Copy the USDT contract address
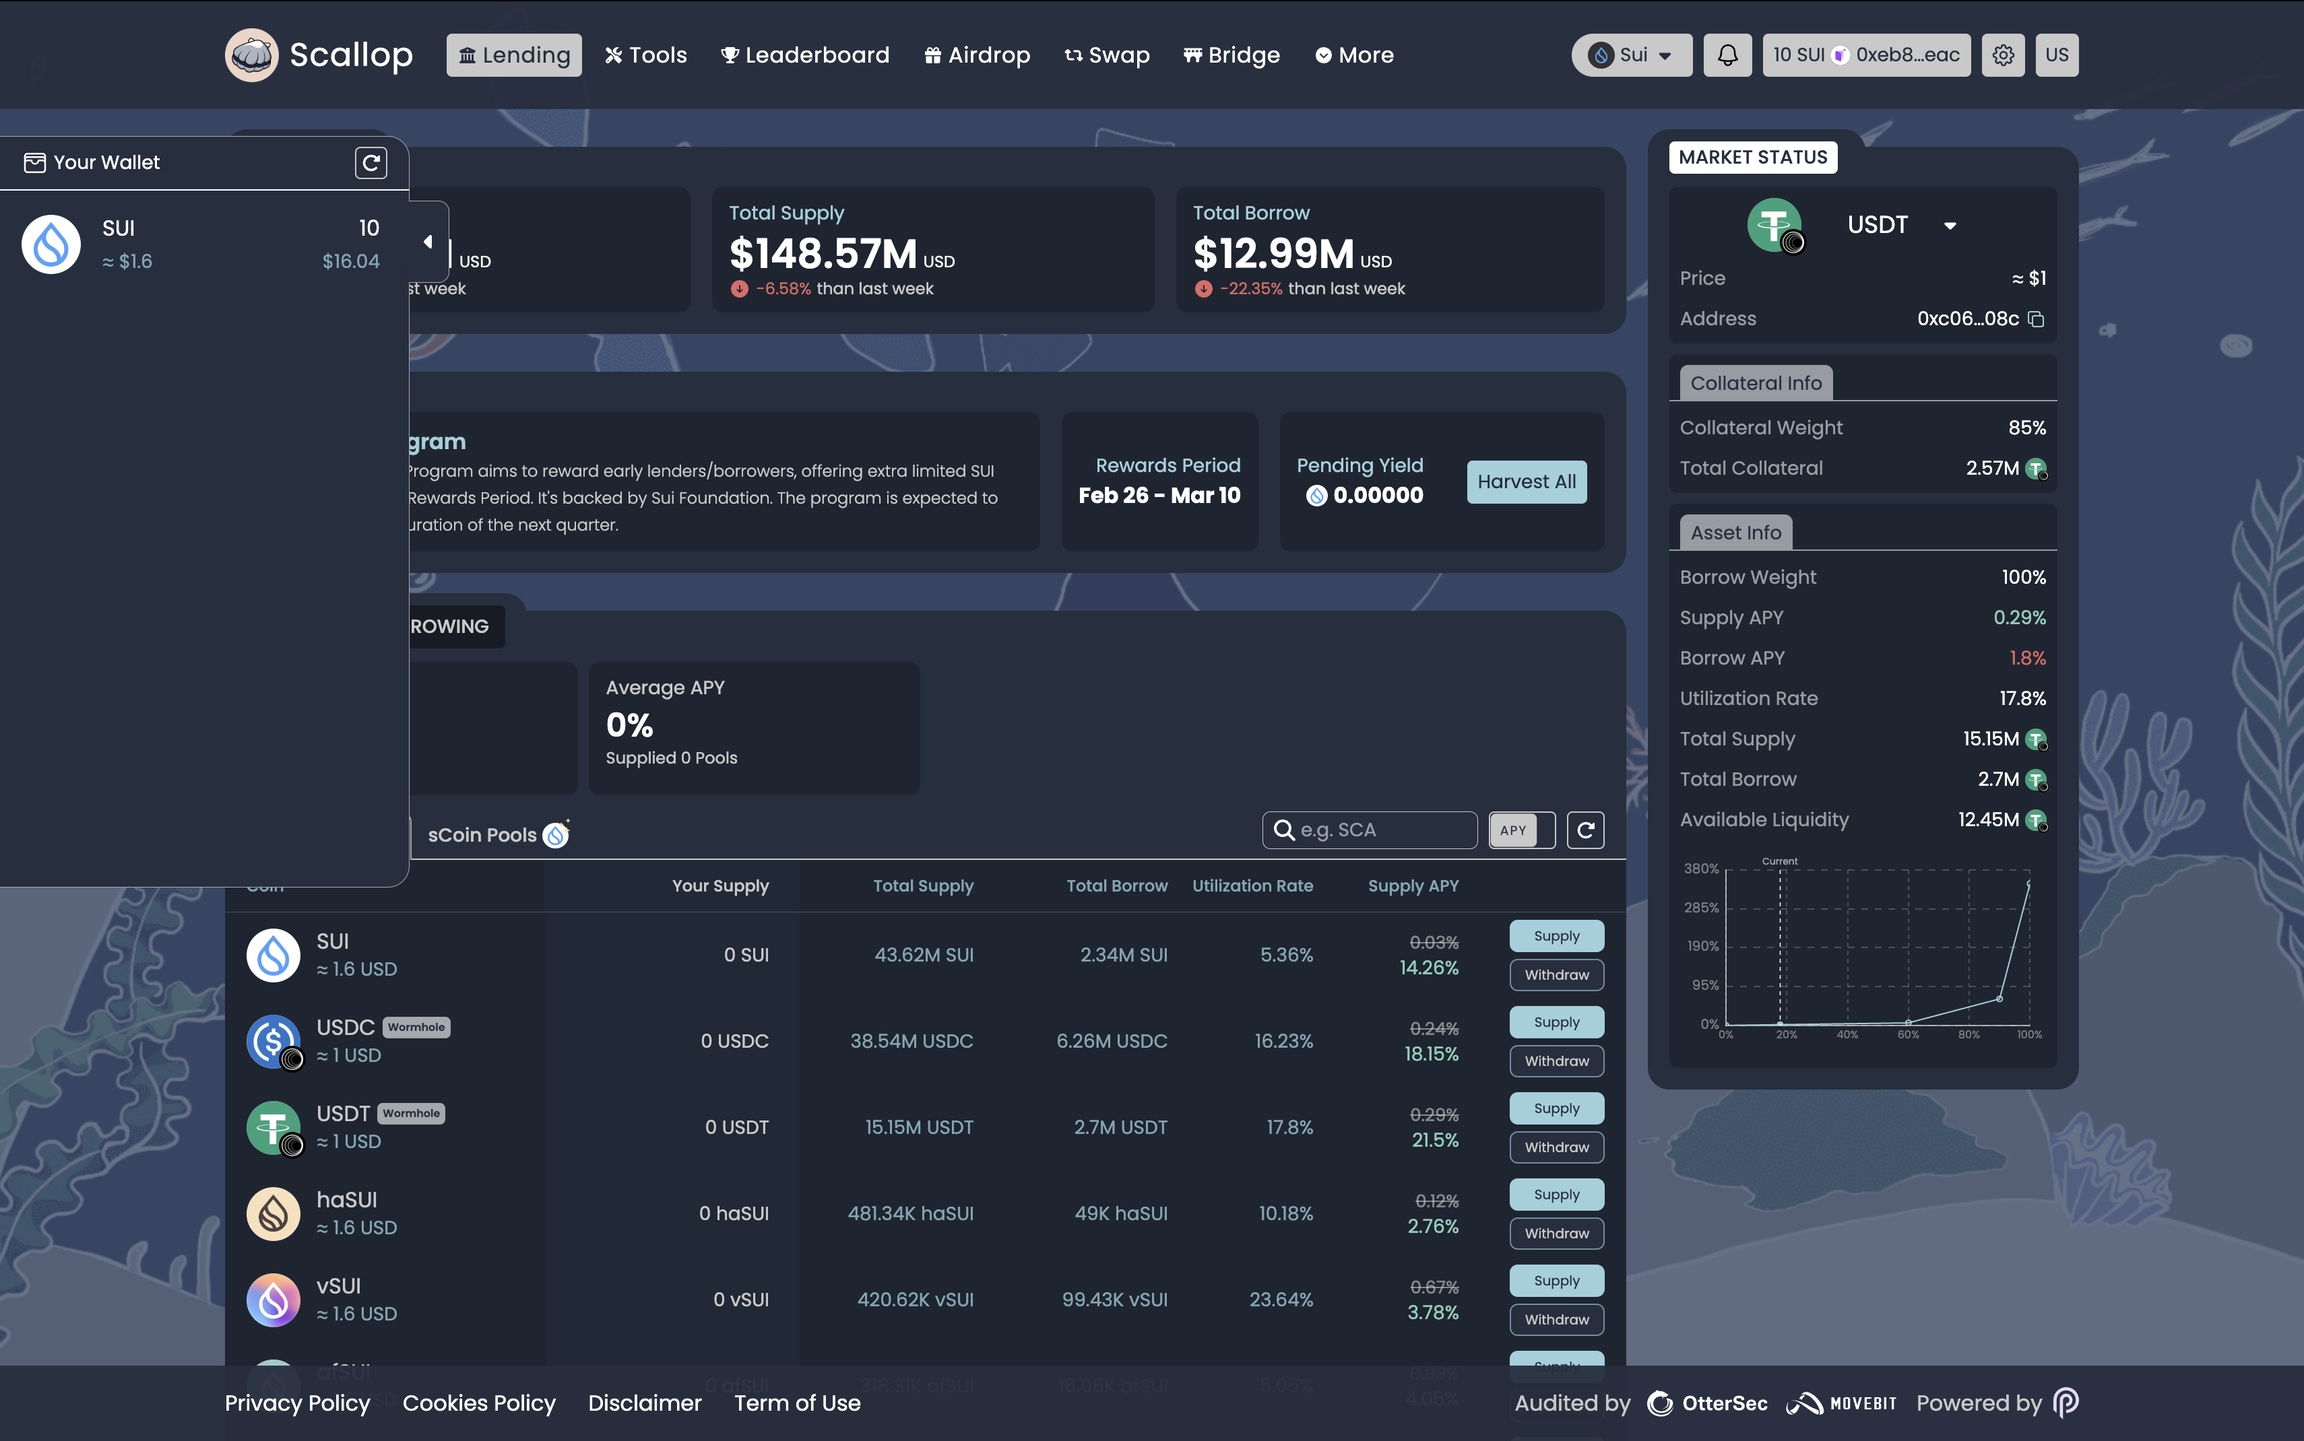The width and height of the screenshot is (2304, 1441). 2036,319
